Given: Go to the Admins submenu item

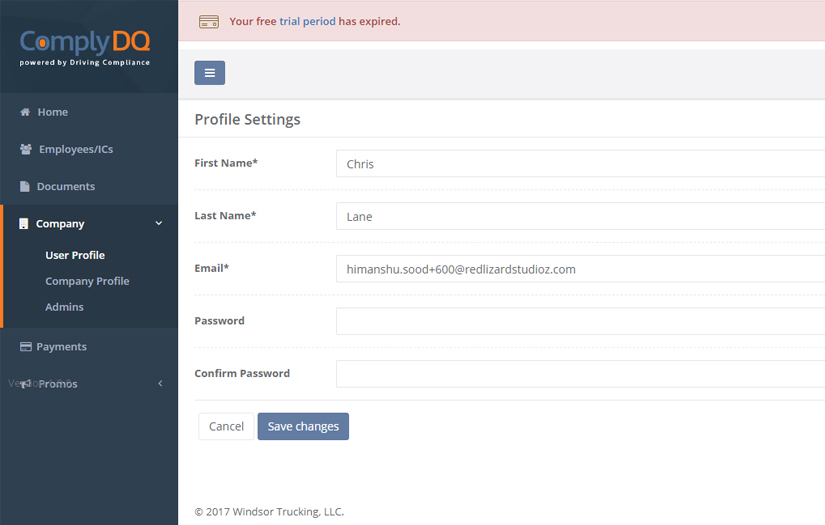Looking at the screenshot, I should [x=64, y=307].
